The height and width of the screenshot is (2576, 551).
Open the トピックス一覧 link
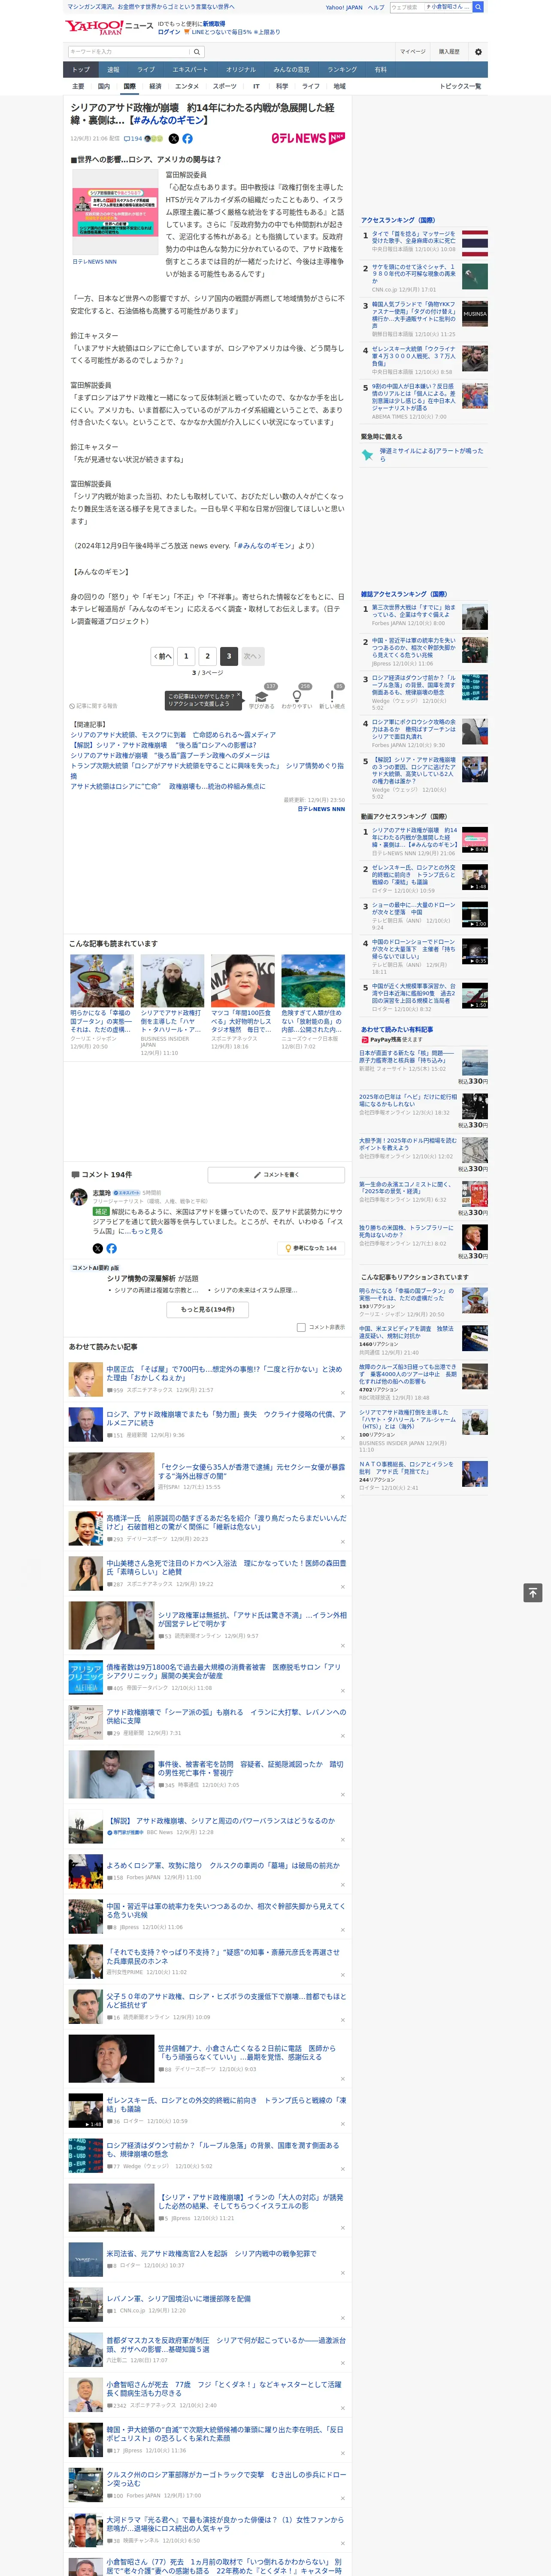(460, 86)
